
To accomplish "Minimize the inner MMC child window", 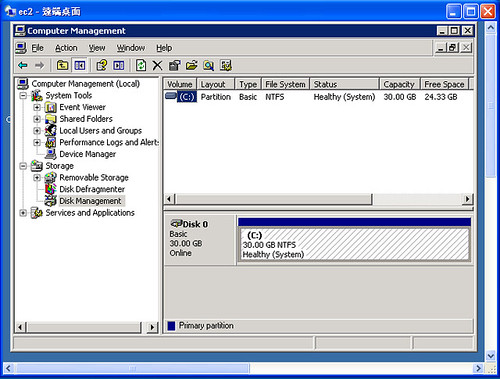I will (x=441, y=48).
